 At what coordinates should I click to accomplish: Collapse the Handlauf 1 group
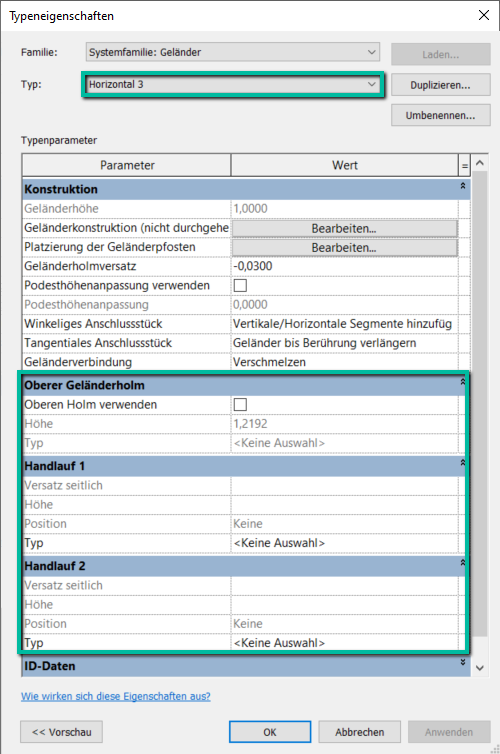pos(462,463)
